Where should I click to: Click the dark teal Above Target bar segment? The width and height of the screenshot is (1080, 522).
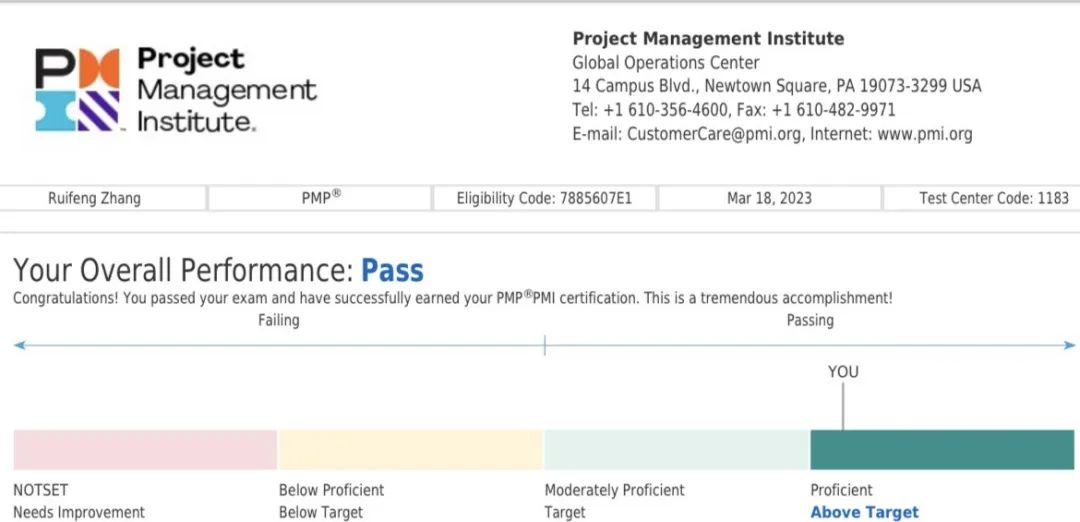coord(942,450)
